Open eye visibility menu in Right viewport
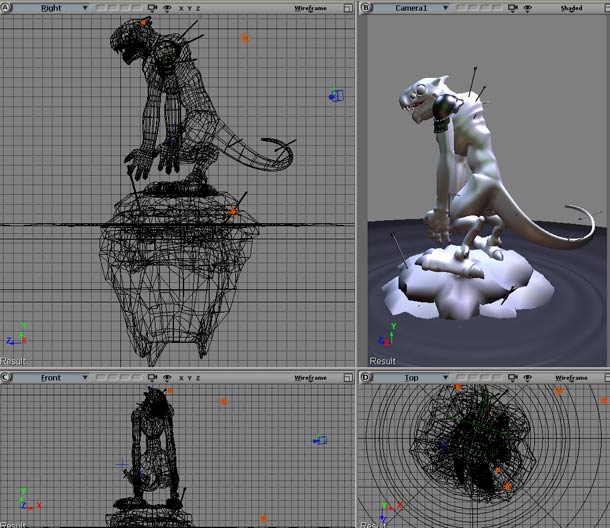Viewport: 610px width, 528px height. coord(167,8)
